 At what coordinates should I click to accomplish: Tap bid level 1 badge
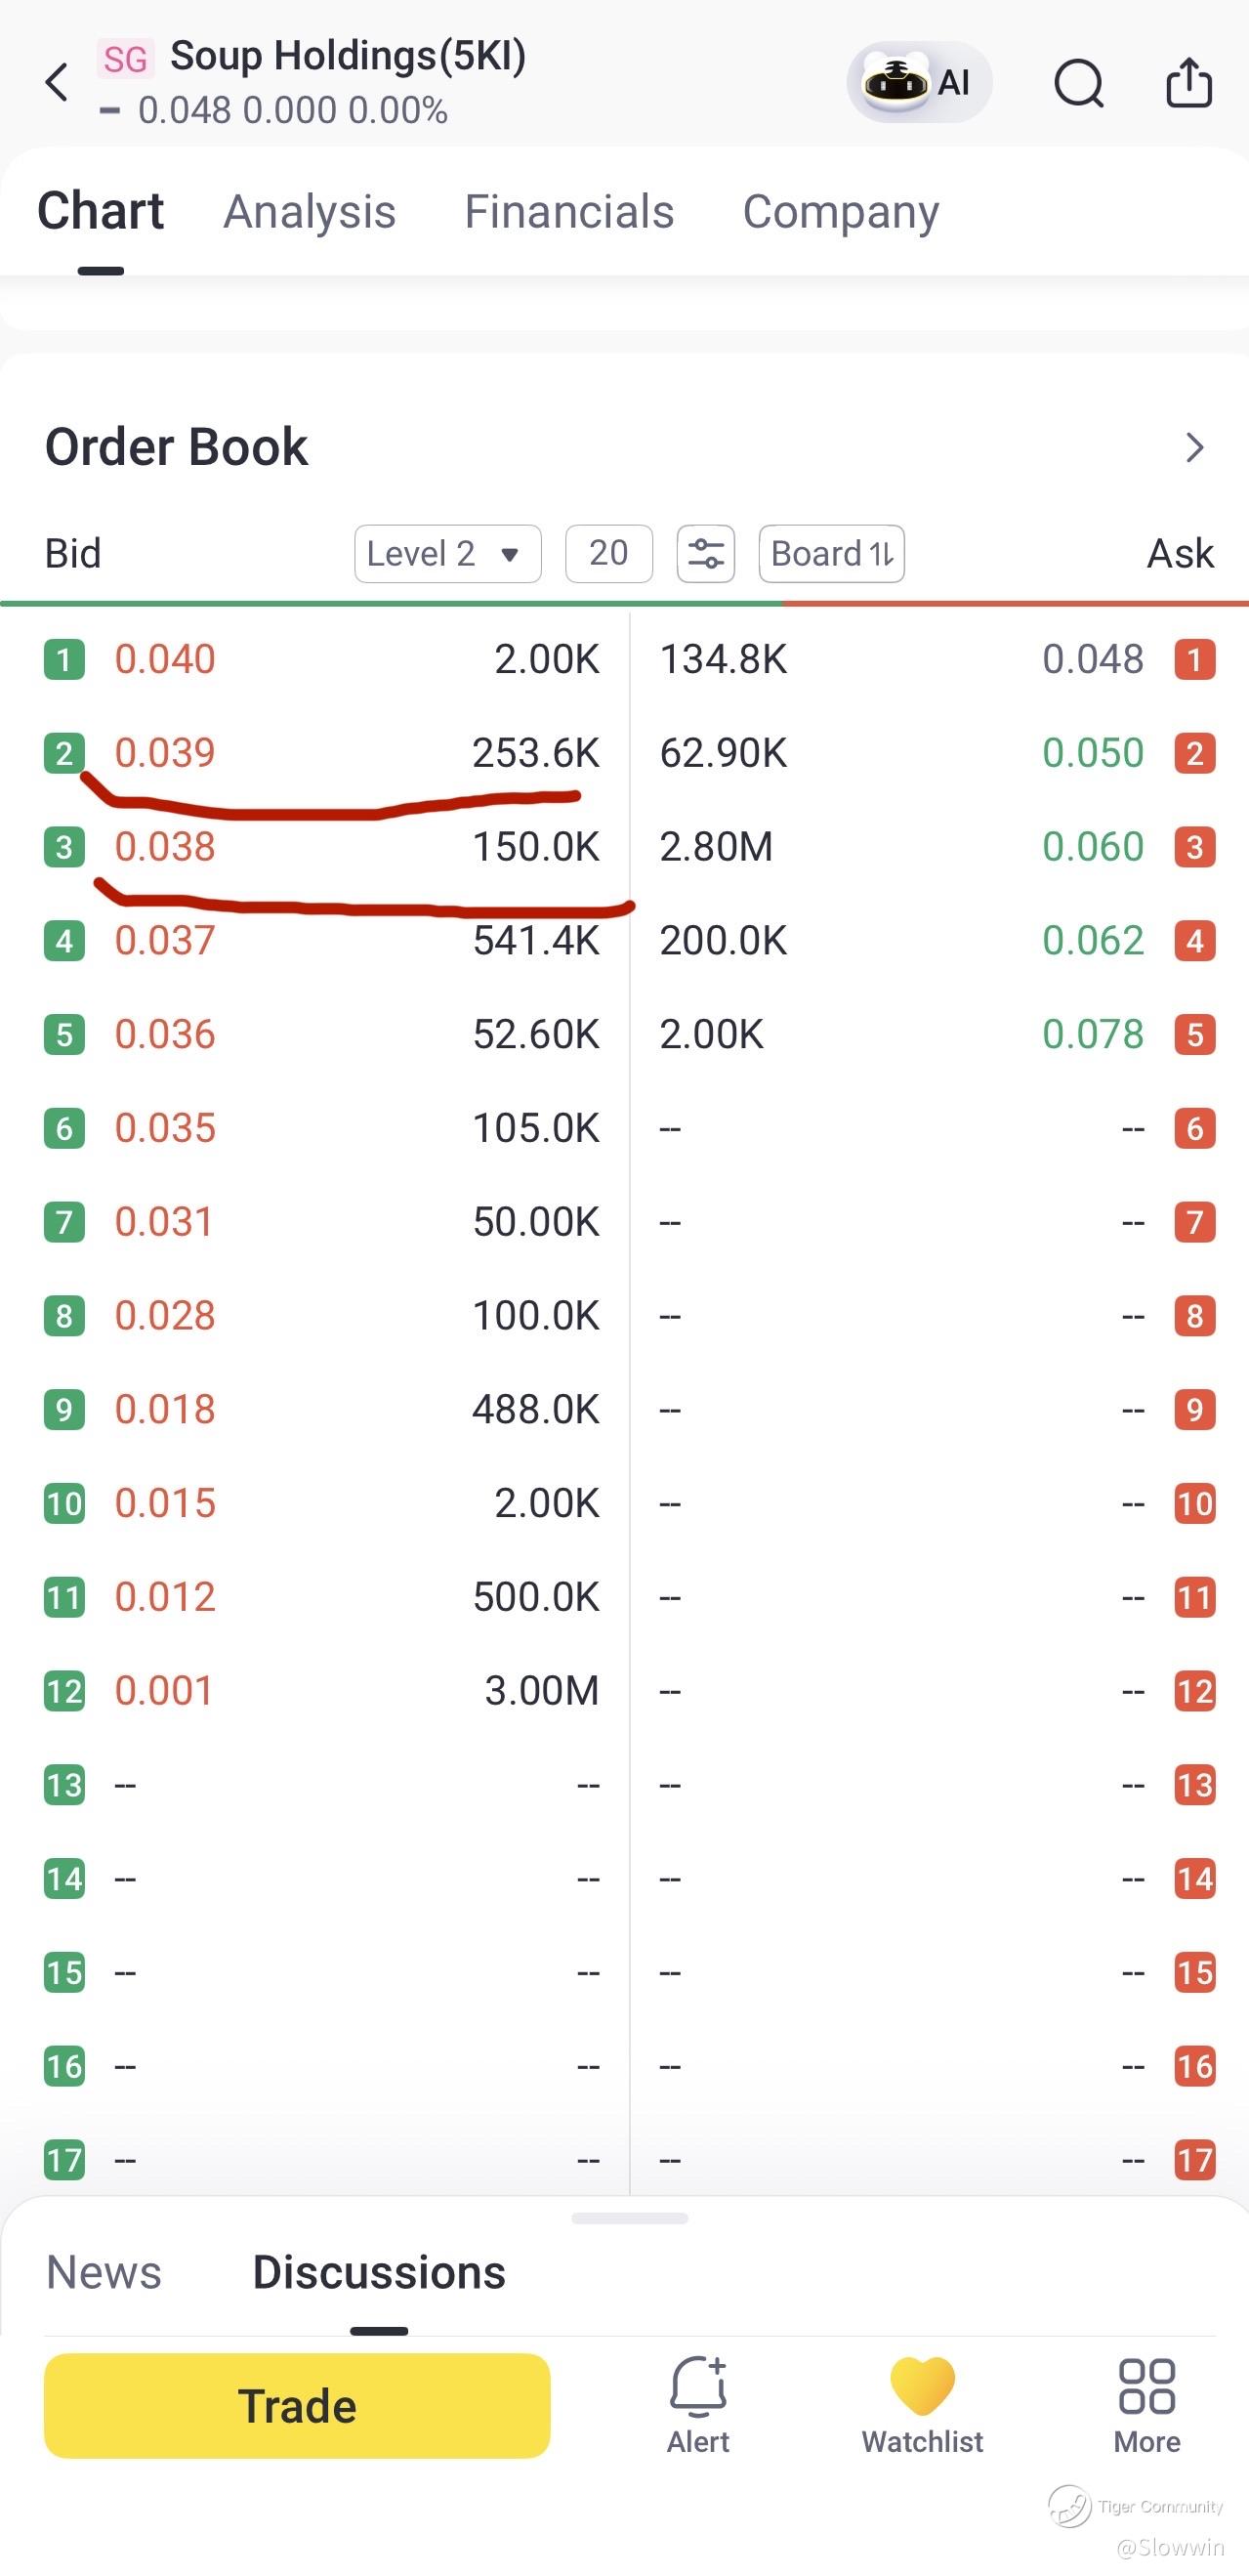64,659
